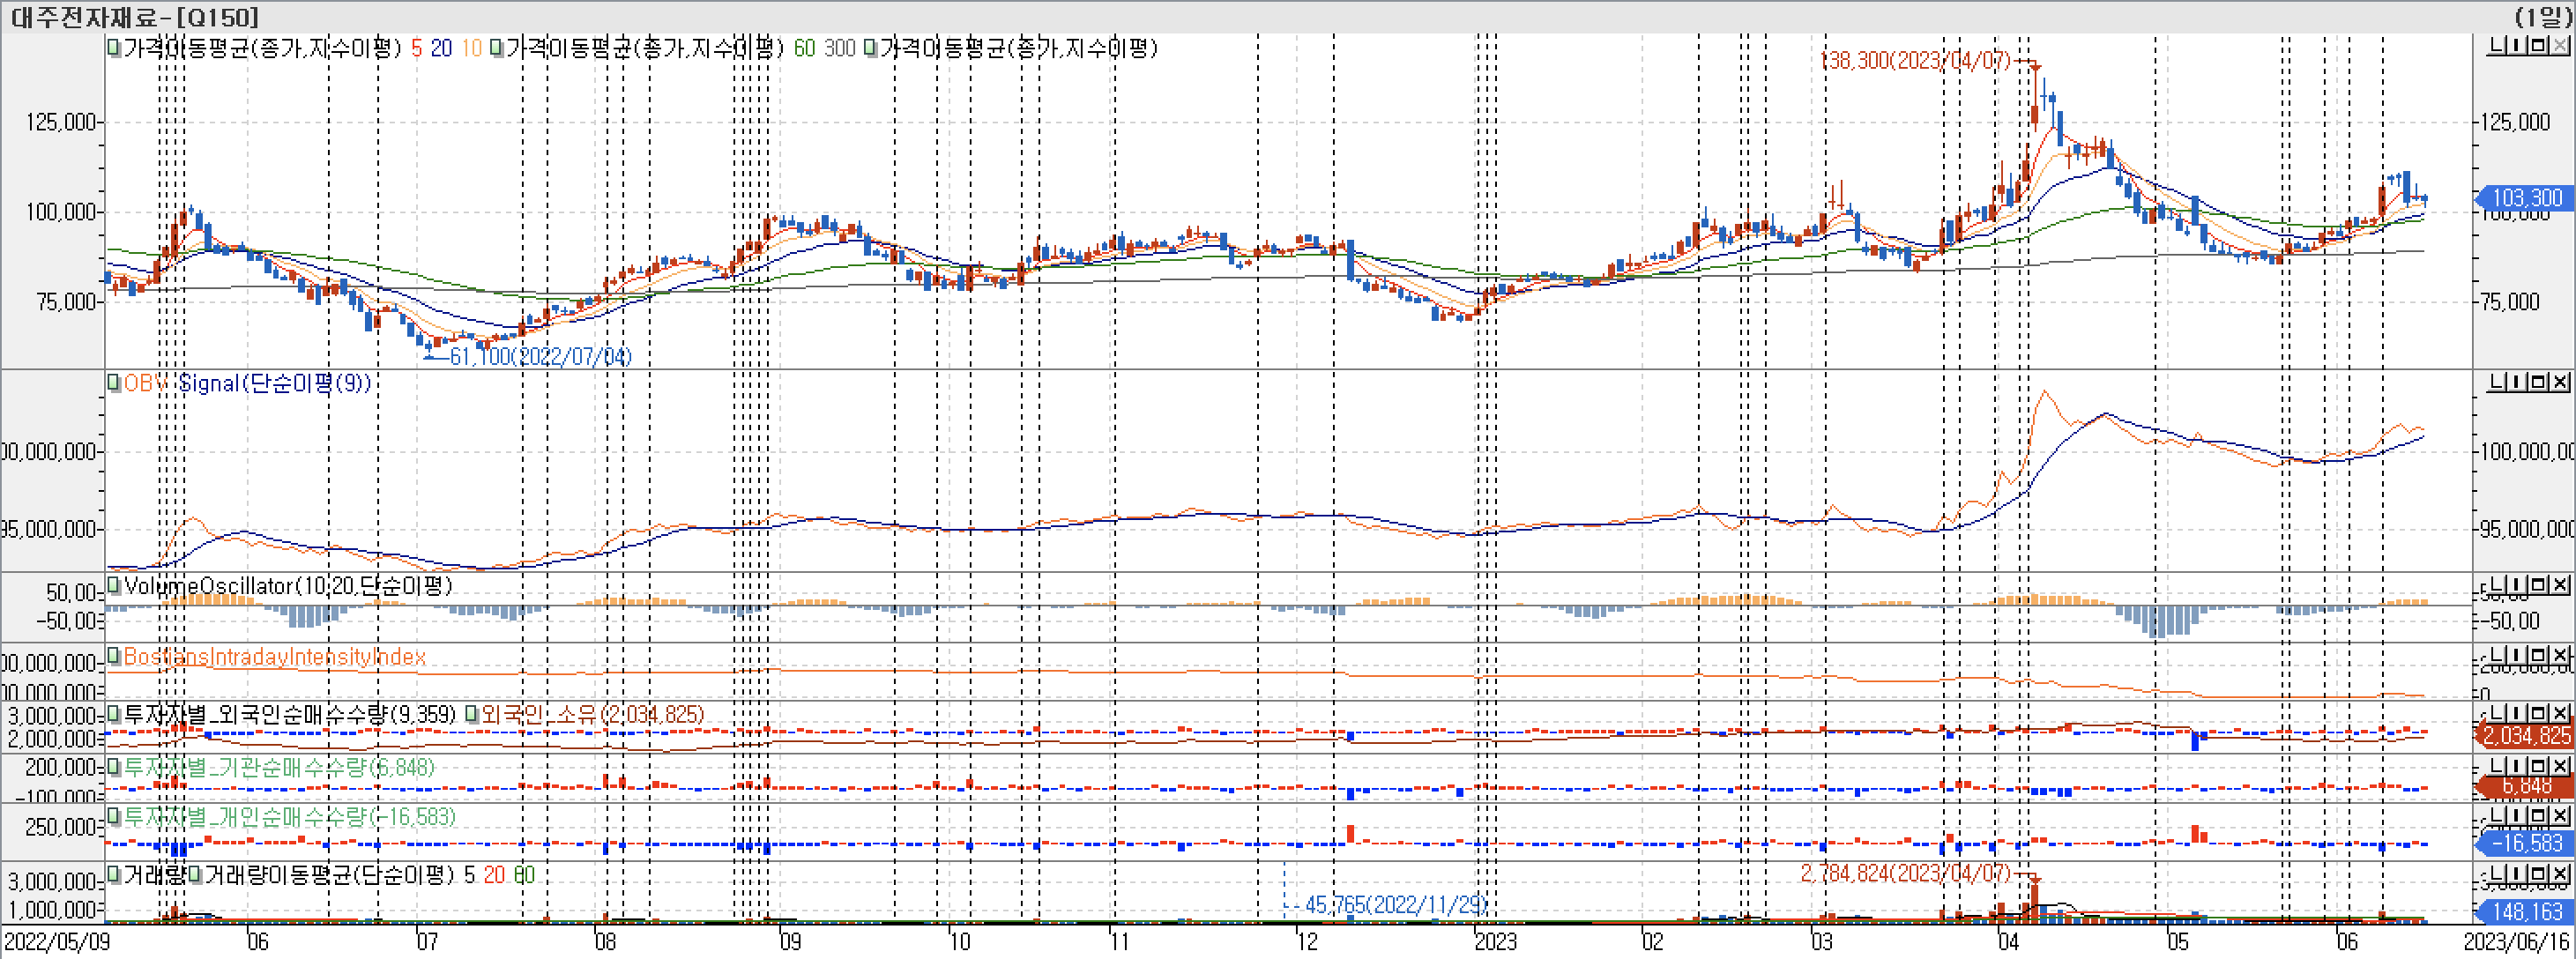
Task: Maximize the VolumeOscillator panel
Action: tap(2538, 584)
